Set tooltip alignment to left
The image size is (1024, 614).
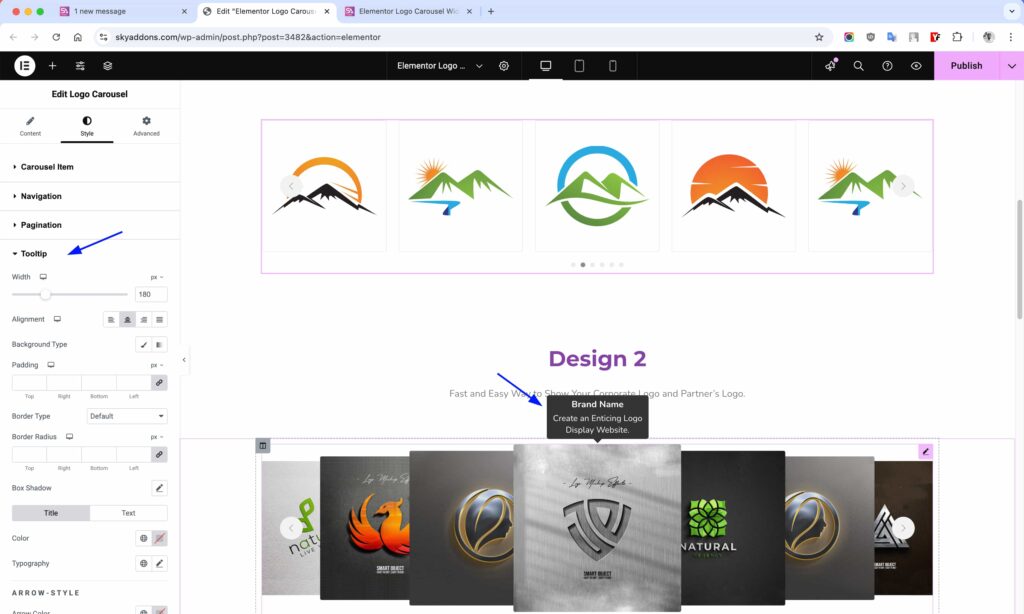111,319
